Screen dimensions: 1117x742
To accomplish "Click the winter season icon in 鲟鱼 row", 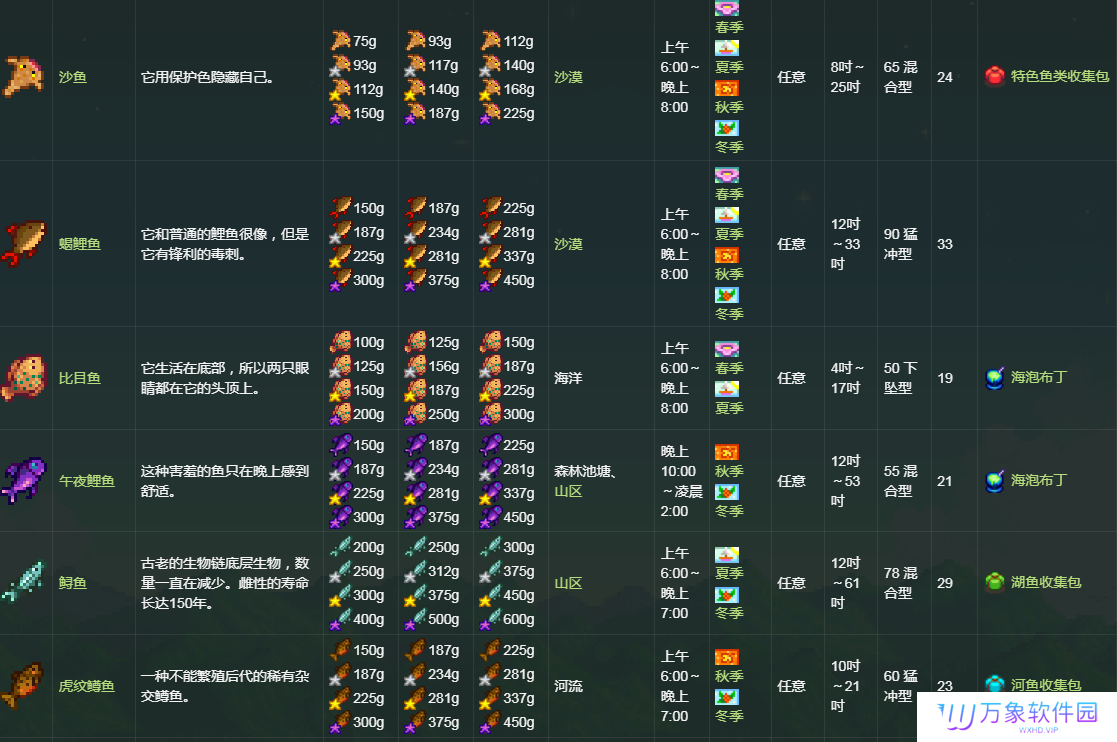I will [727, 595].
